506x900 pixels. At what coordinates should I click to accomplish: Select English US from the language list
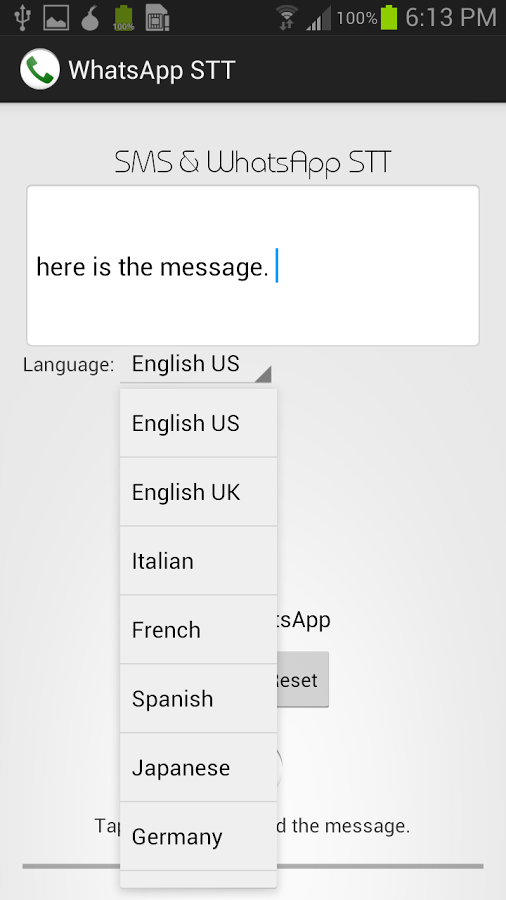pos(198,423)
